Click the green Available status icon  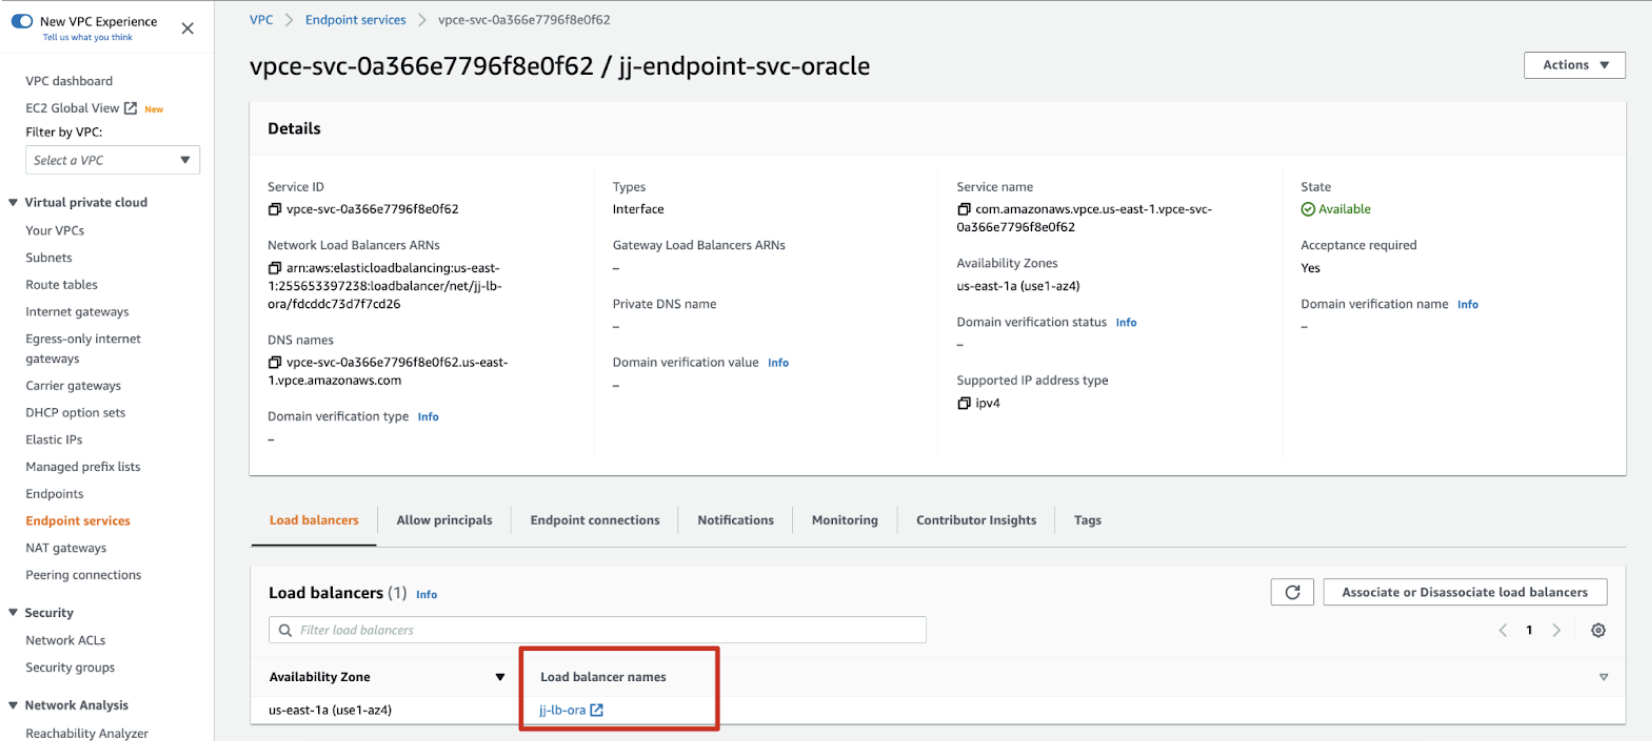[x=1307, y=209]
